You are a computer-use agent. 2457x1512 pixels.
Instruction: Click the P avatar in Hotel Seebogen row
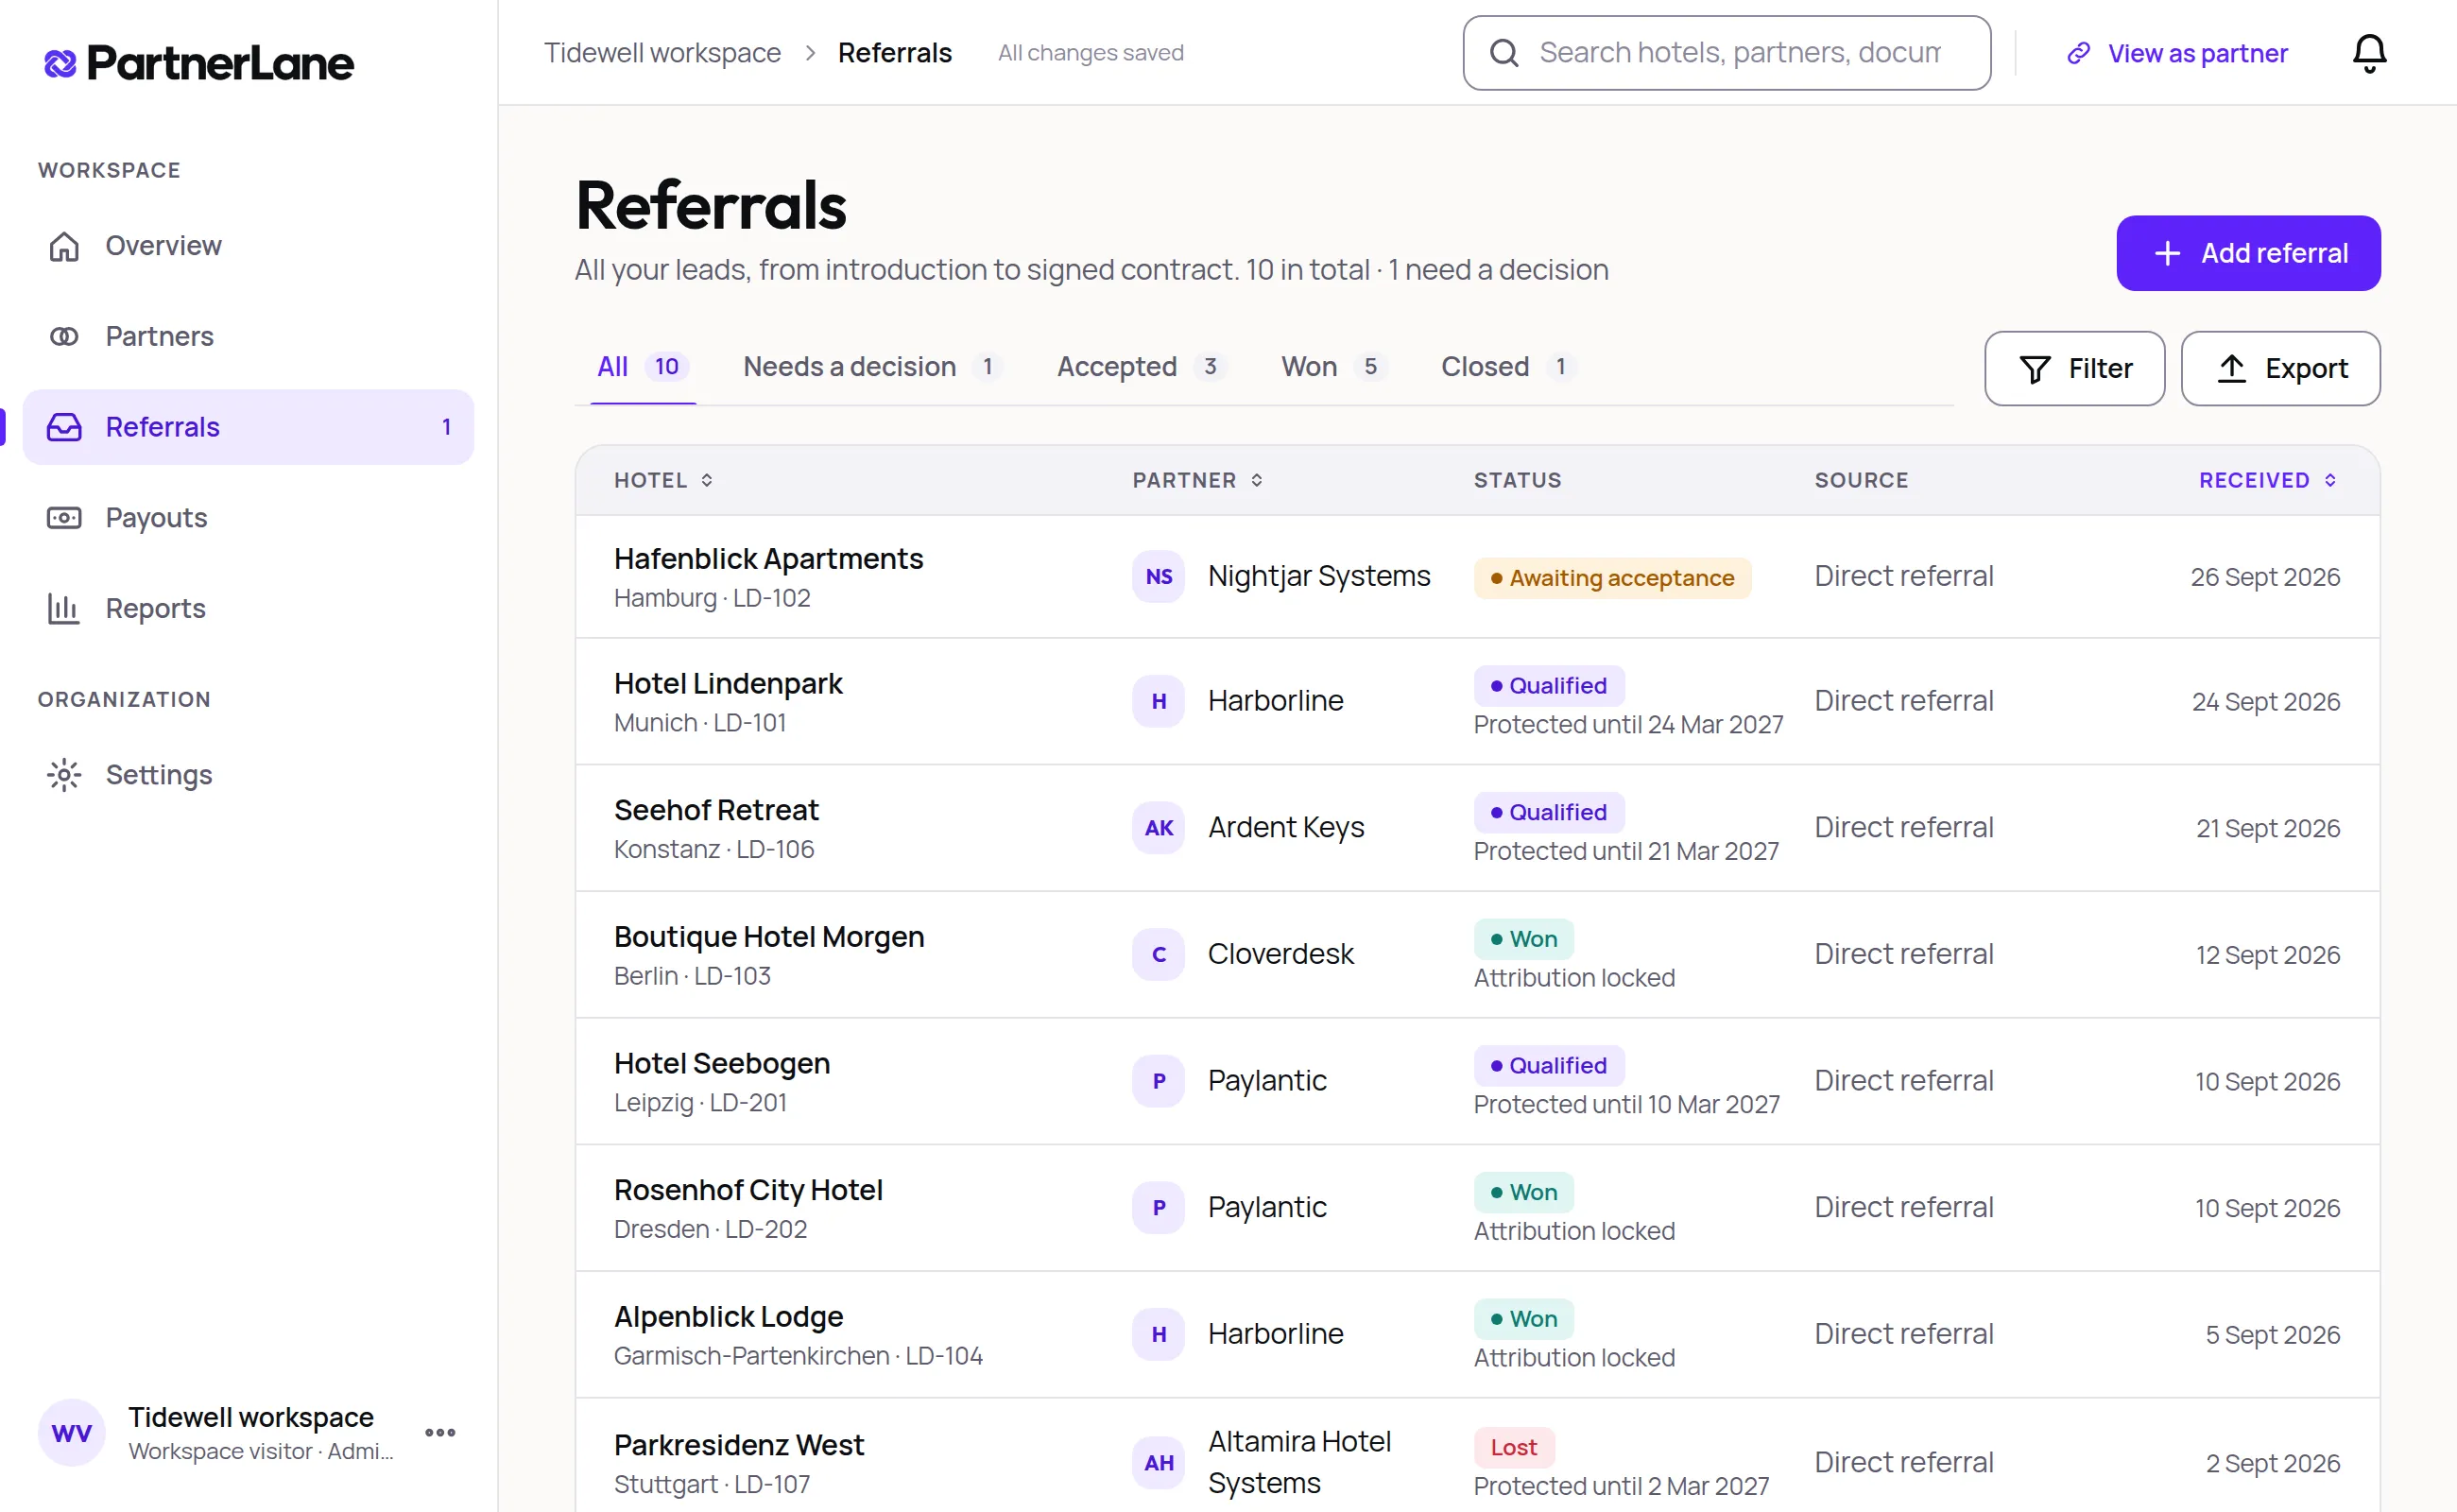point(1158,1080)
